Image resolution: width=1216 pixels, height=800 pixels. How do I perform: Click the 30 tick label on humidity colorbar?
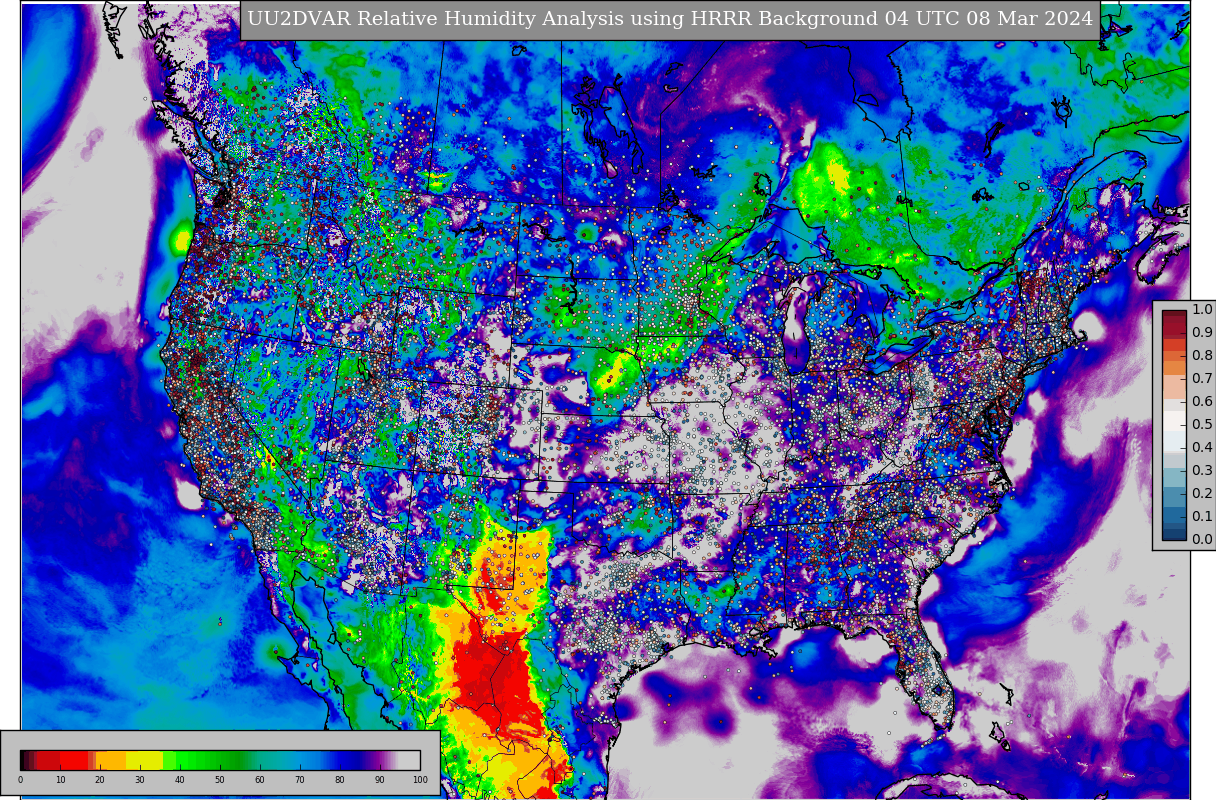point(140,780)
